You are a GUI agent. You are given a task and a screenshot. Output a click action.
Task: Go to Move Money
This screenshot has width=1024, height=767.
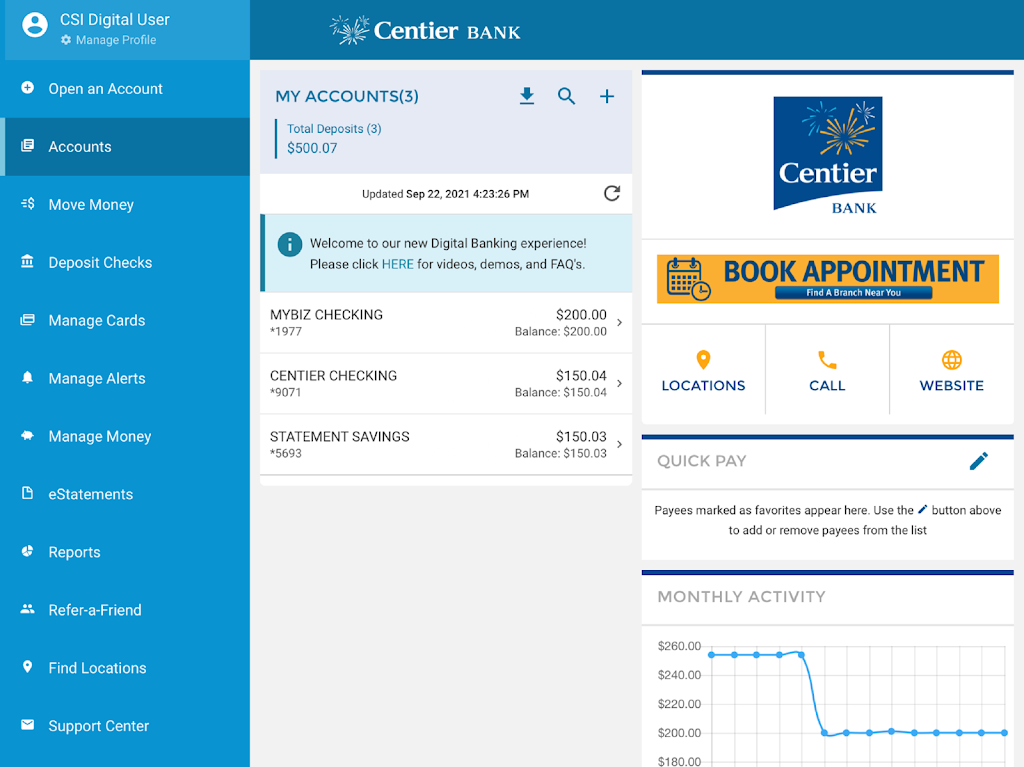(125, 204)
